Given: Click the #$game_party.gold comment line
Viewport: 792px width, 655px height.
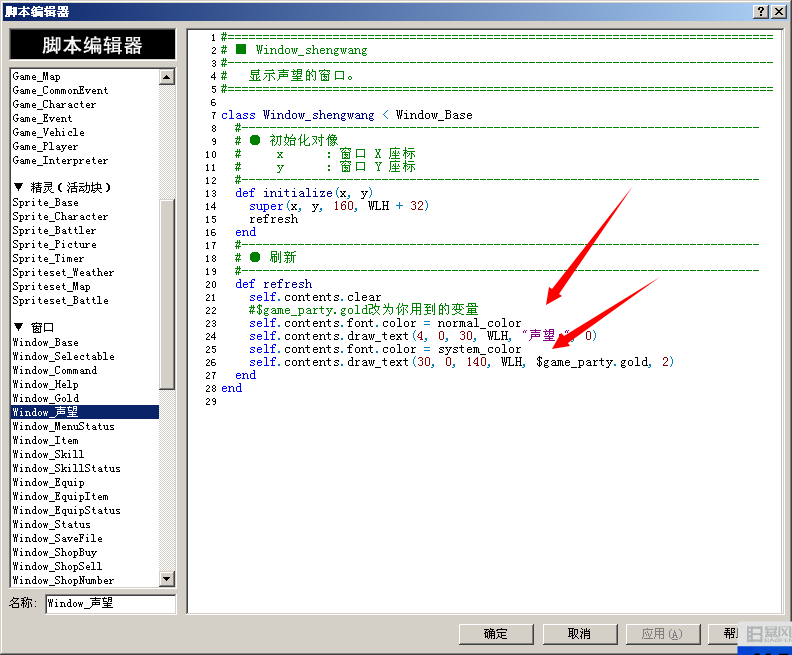Looking at the screenshot, I should (x=364, y=310).
